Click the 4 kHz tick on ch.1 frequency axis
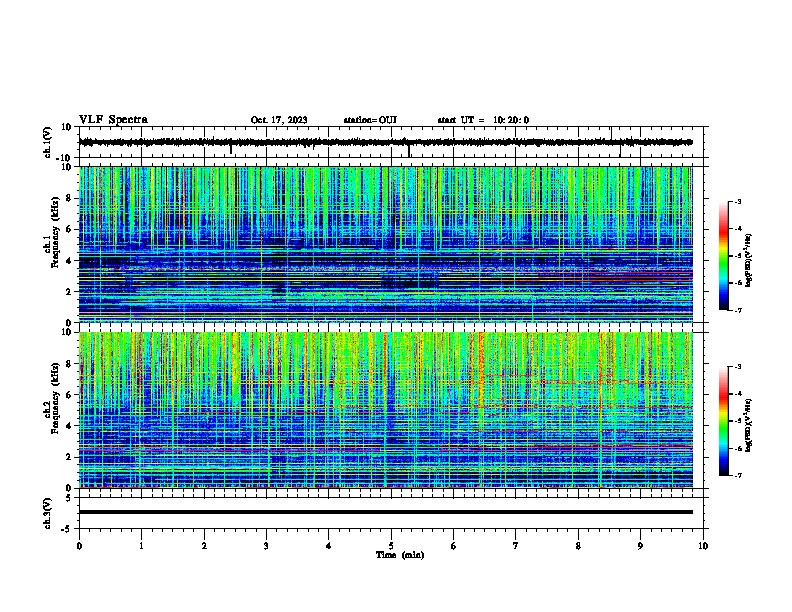Image resolution: width=792 pixels, height=612 pixels. click(x=69, y=261)
